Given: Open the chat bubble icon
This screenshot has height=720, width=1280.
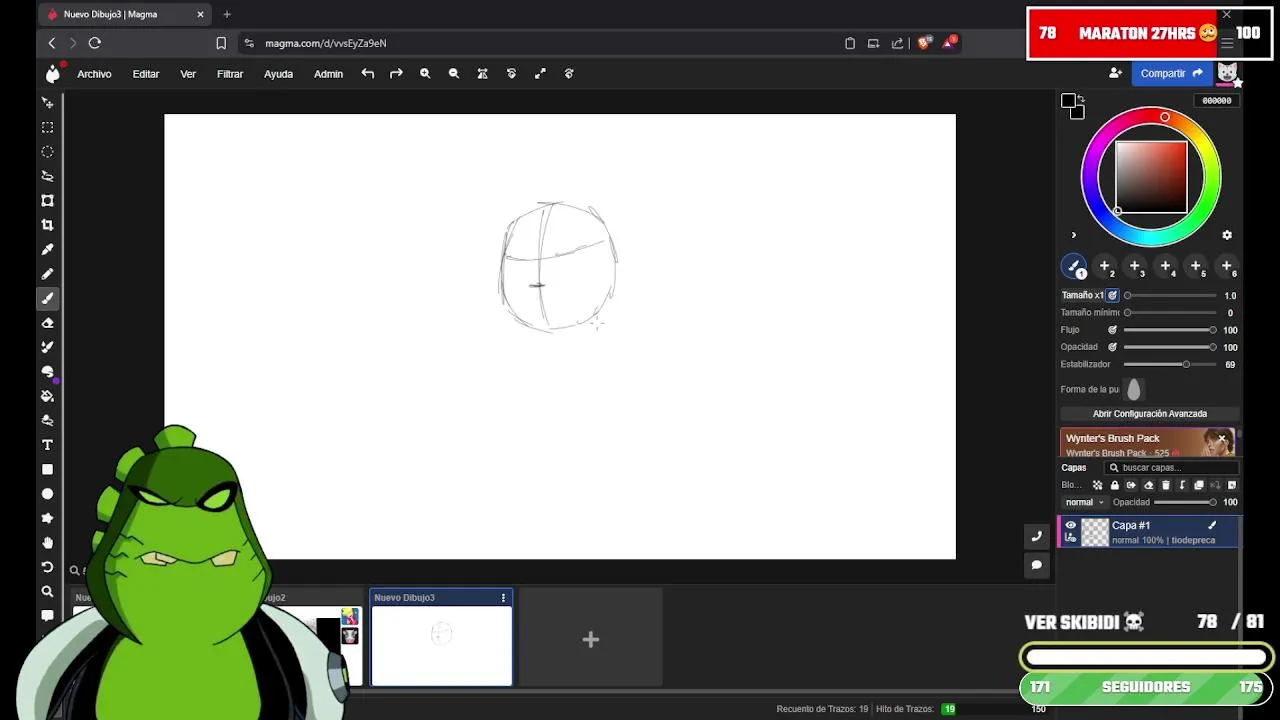Looking at the screenshot, I should (1037, 565).
